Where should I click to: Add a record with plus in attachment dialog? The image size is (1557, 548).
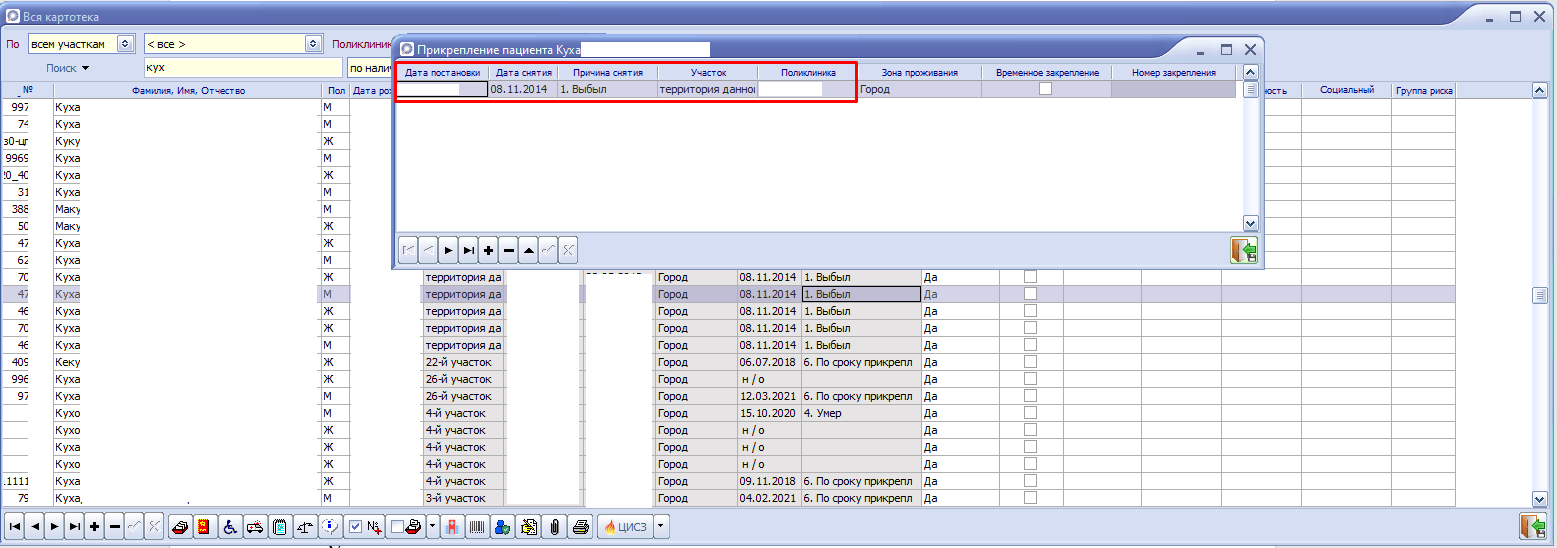click(x=488, y=250)
